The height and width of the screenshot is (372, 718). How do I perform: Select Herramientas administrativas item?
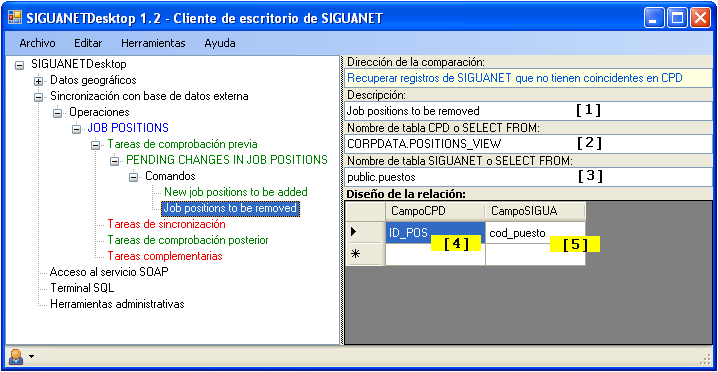coord(117,304)
